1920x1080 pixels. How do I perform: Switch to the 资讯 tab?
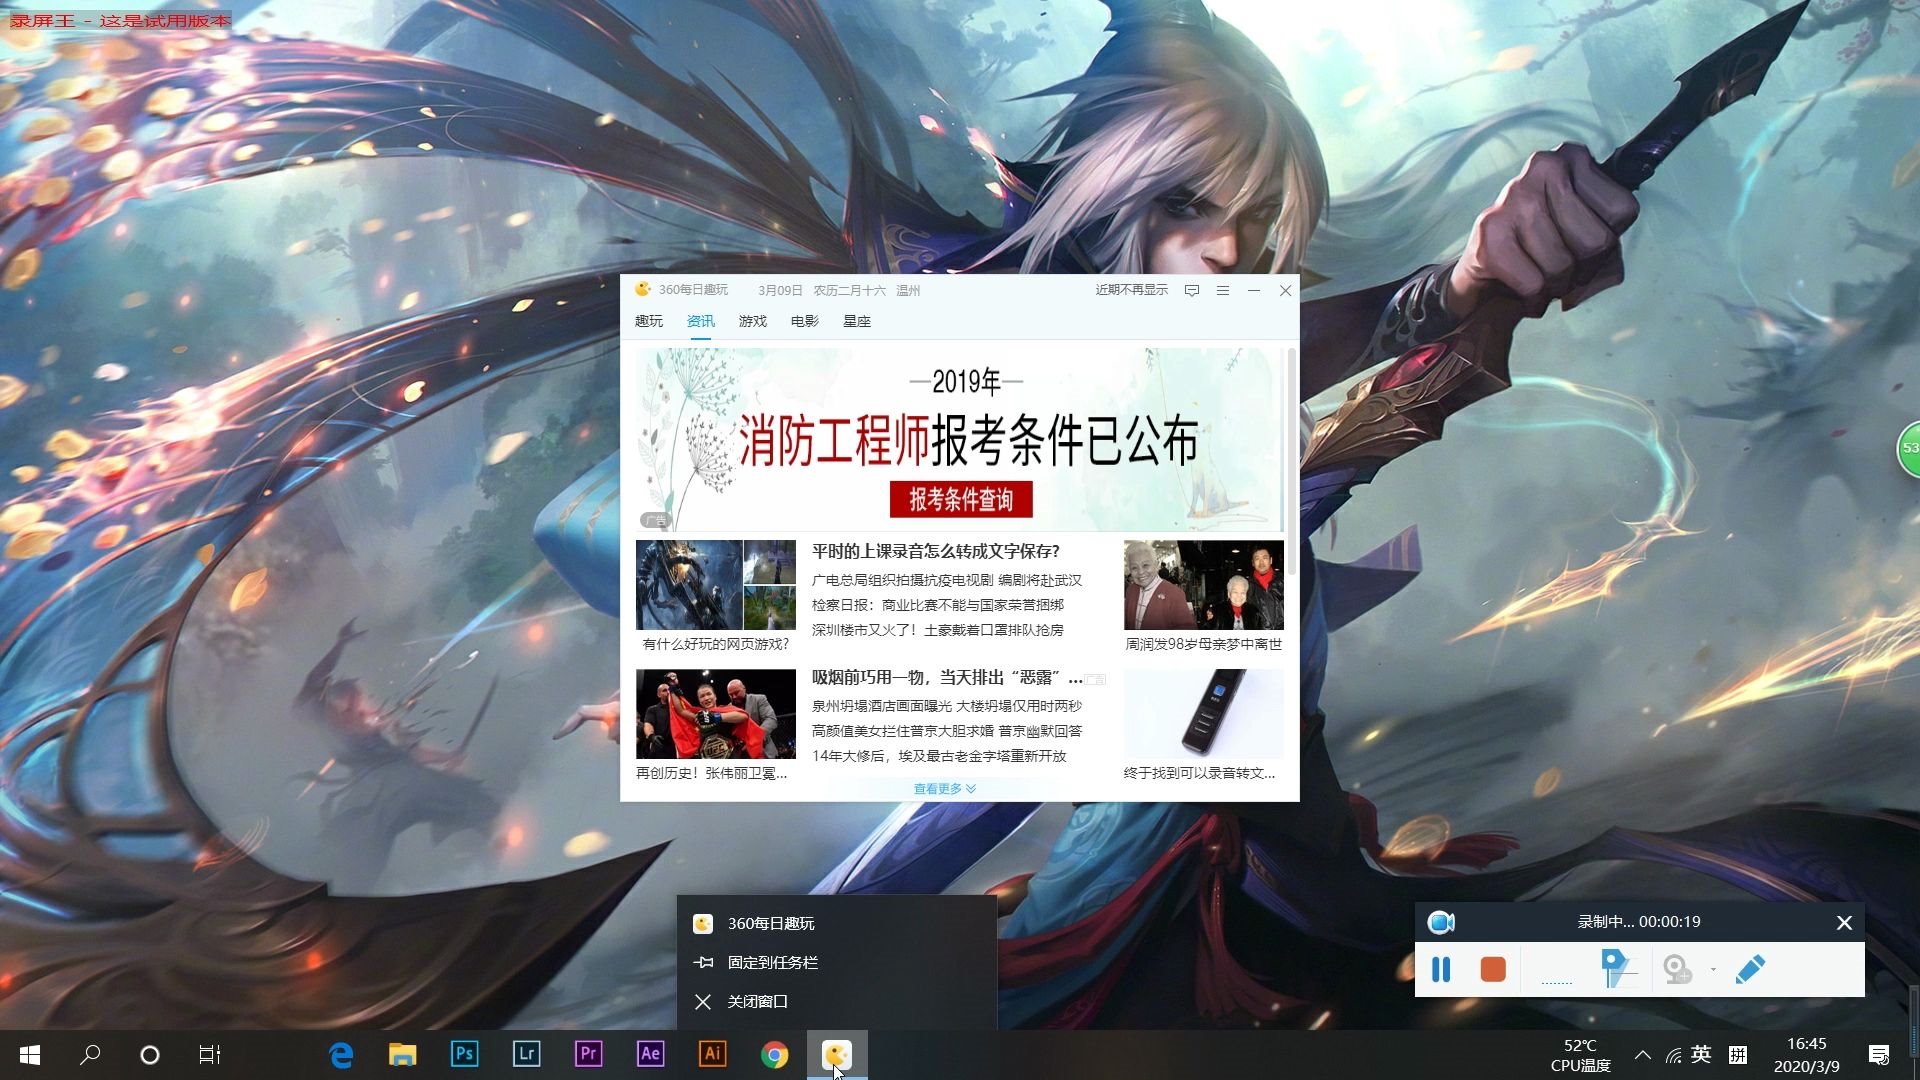tap(700, 321)
